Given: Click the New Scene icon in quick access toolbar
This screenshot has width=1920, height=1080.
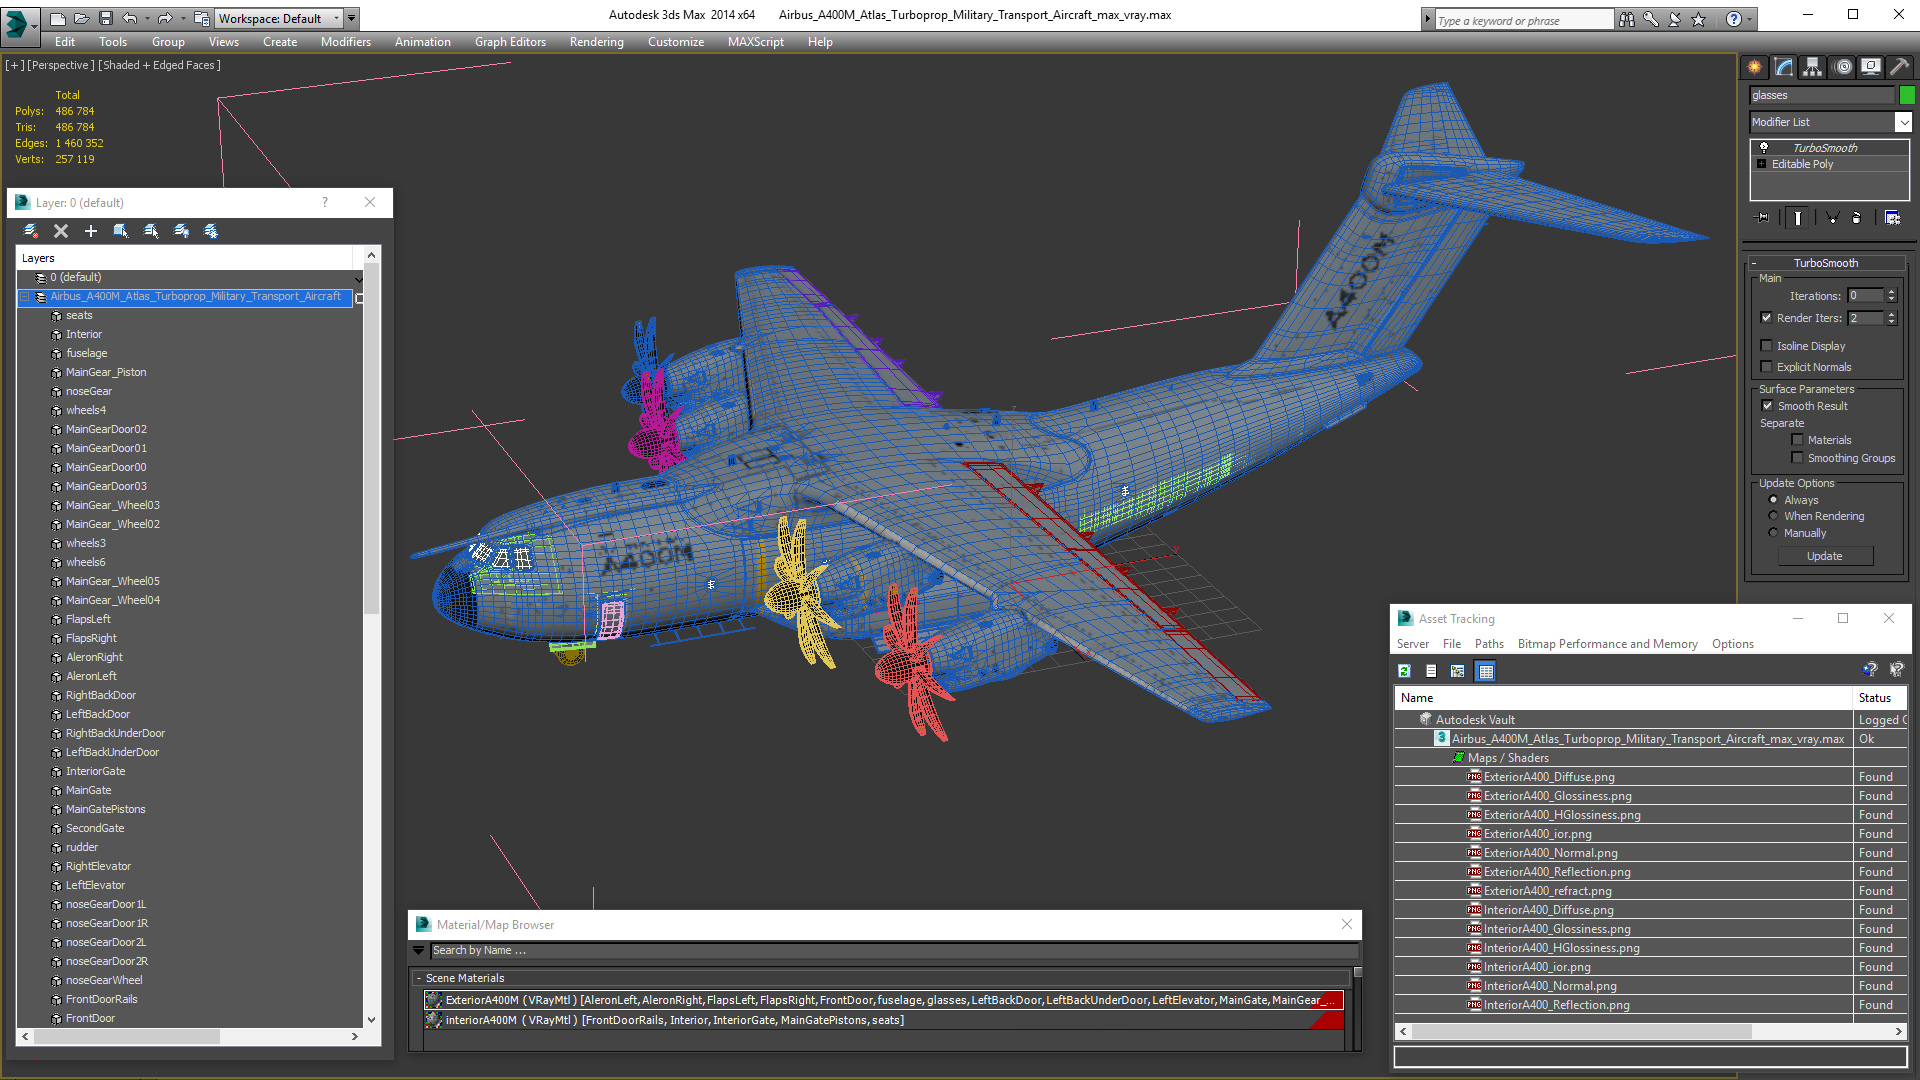Looking at the screenshot, I should tap(57, 18).
